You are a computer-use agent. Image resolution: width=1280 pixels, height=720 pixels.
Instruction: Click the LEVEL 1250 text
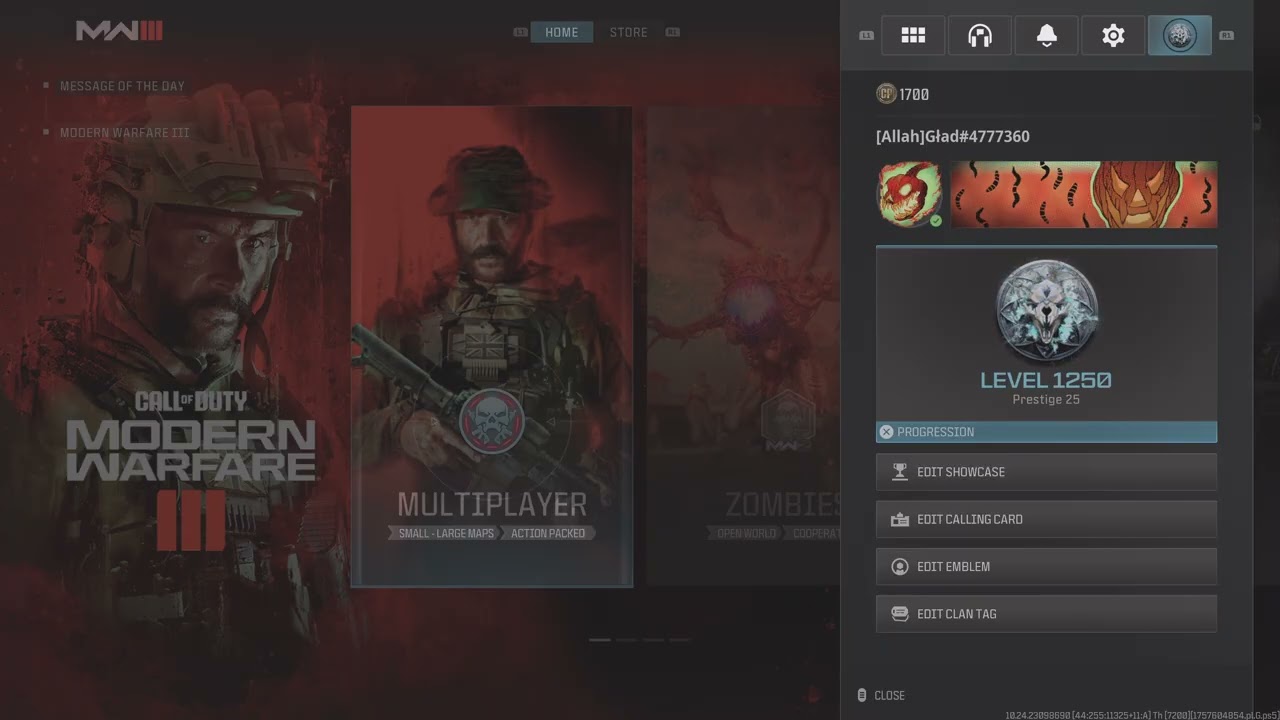[x=1046, y=380]
